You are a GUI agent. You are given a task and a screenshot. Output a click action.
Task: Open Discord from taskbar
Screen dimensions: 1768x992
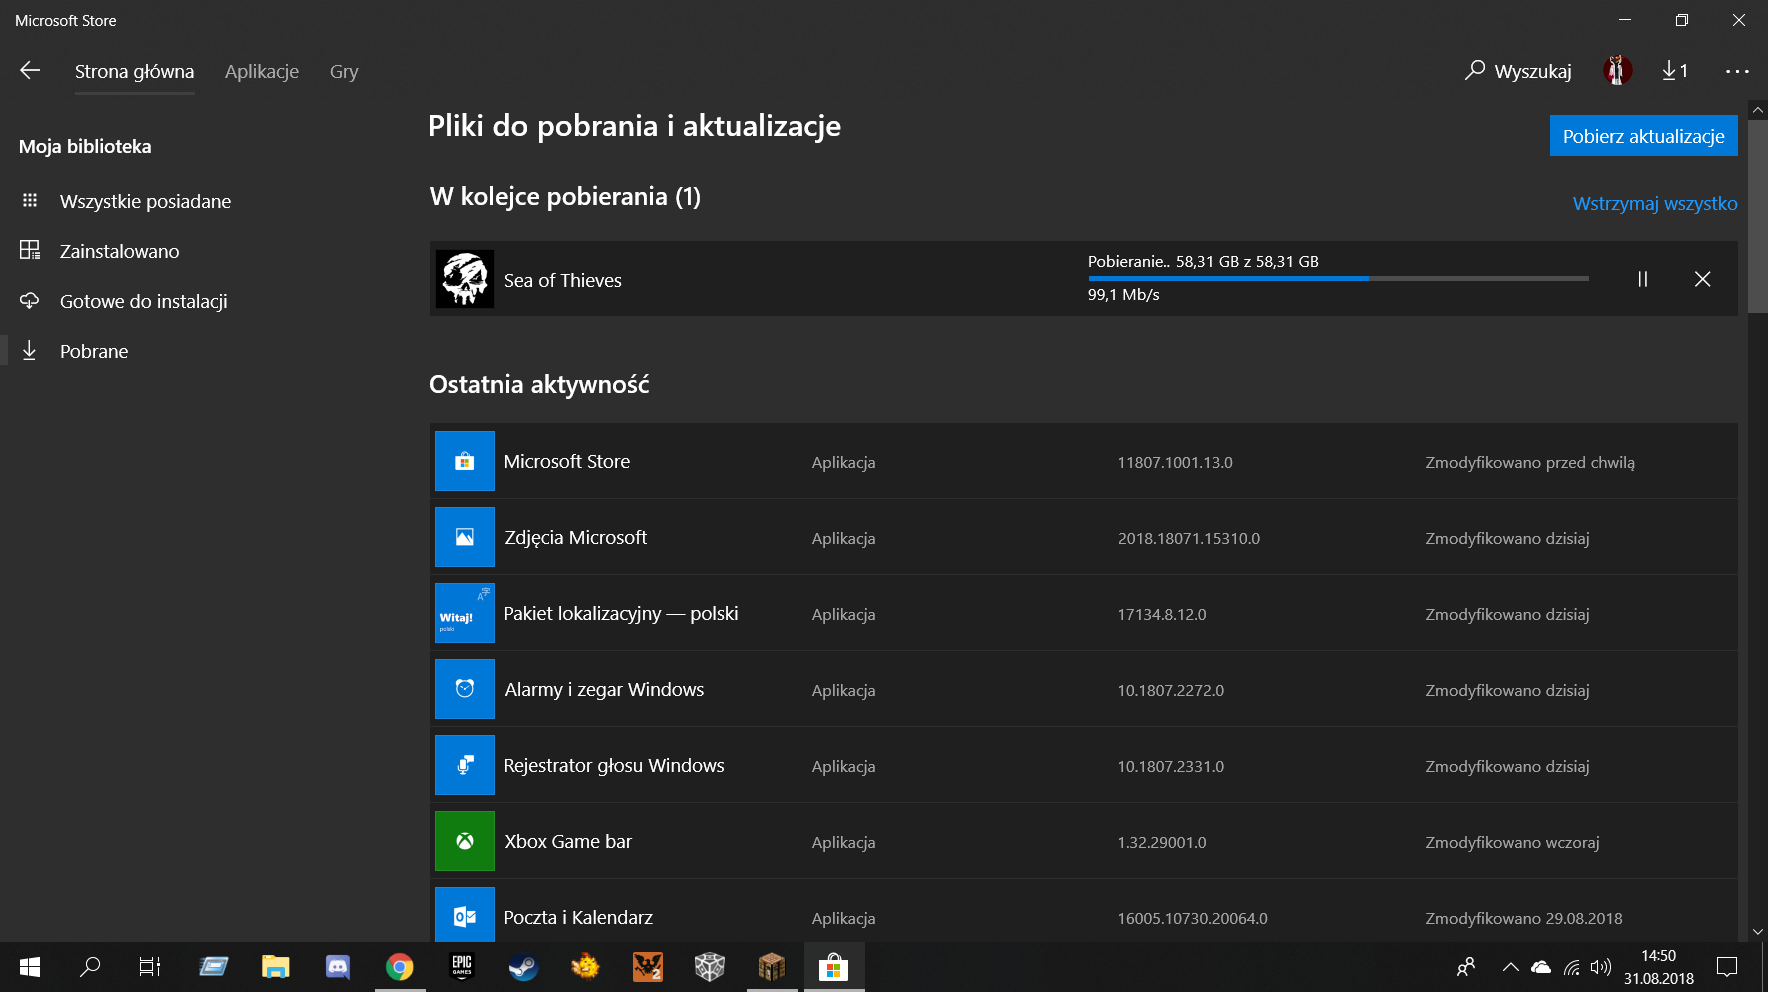click(x=338, y=967)
